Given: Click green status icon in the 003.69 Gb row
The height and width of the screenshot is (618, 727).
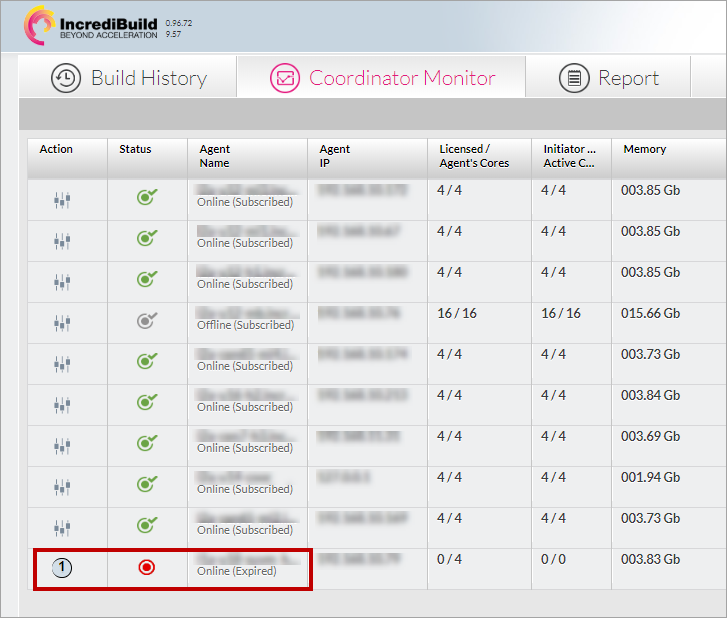Looking at the screenshot, I should click(147, 443).
